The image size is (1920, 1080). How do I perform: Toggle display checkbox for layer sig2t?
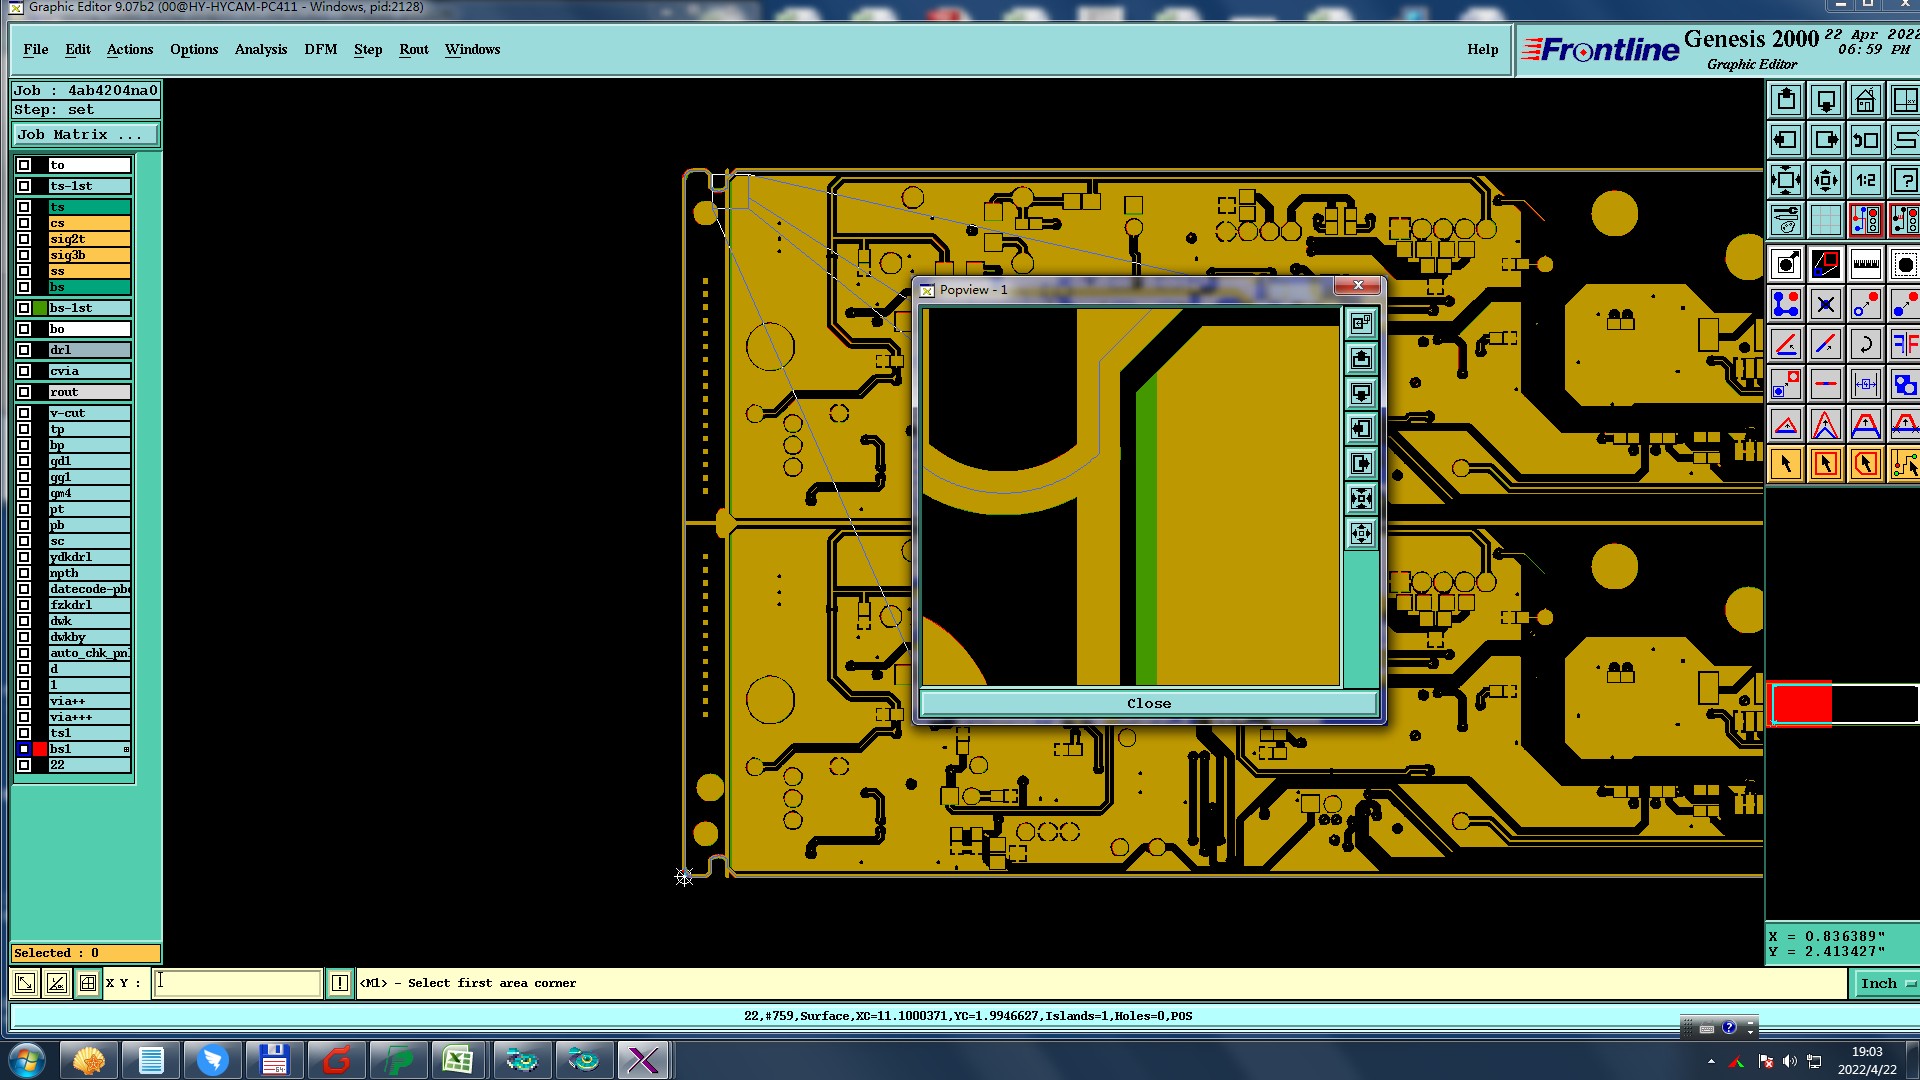tap(24, 239)
